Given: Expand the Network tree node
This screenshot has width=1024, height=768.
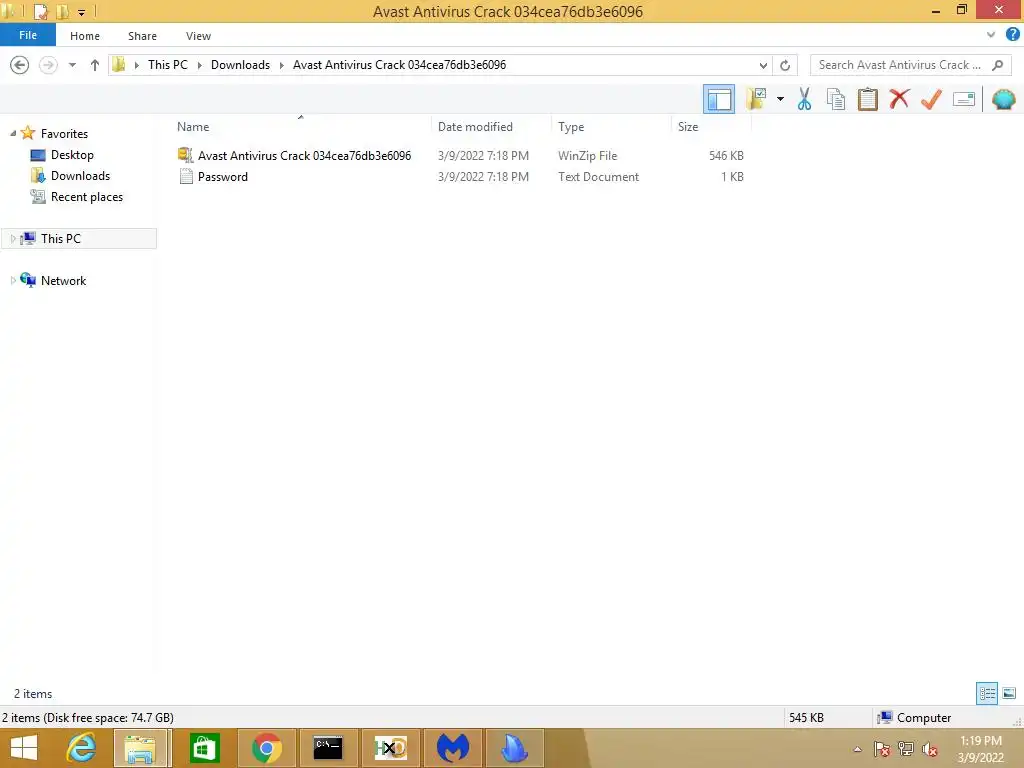Looking at the screenshot, I should [13, 280].
